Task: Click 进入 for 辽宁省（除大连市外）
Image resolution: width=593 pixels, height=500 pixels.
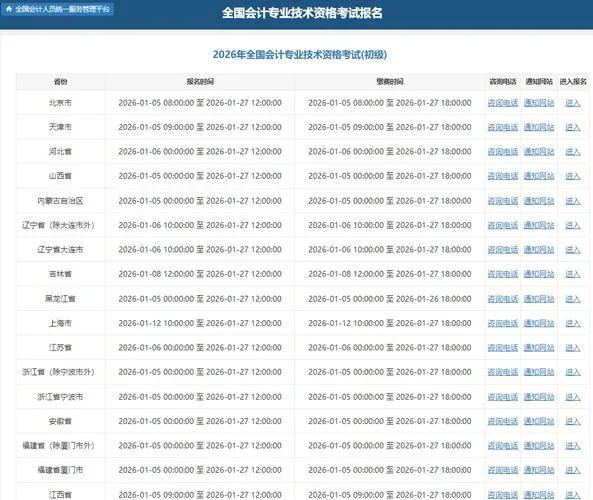Action: tap(573, 225)
